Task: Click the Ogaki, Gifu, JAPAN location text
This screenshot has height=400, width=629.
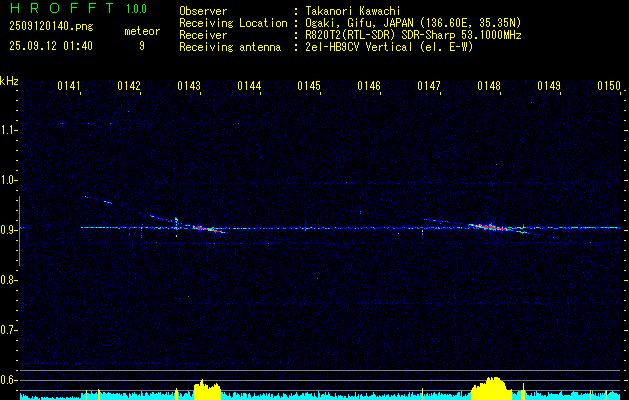Action: [413, 23]
